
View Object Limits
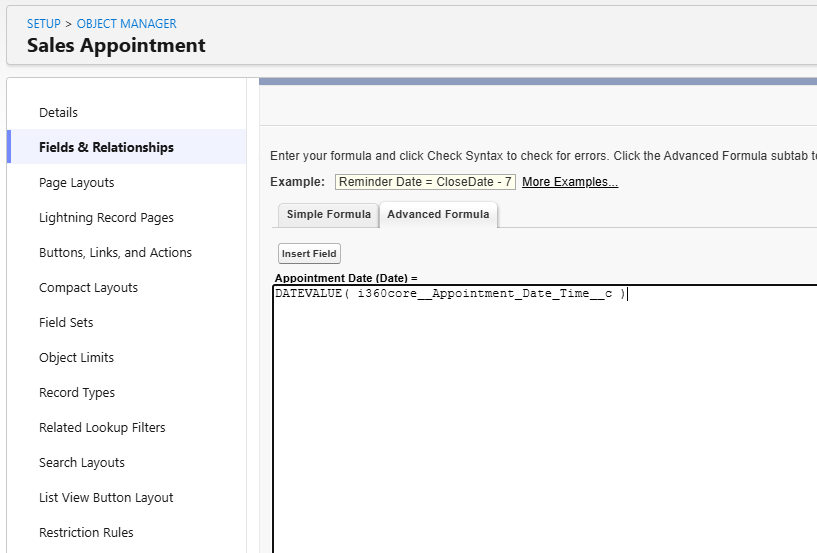tap(77, 358)
